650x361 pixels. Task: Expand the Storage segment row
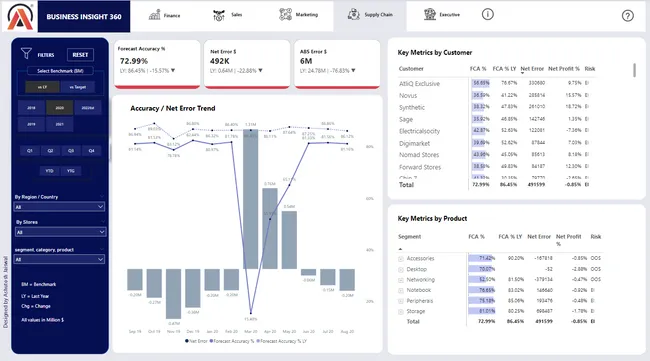(x=401, y=312)
